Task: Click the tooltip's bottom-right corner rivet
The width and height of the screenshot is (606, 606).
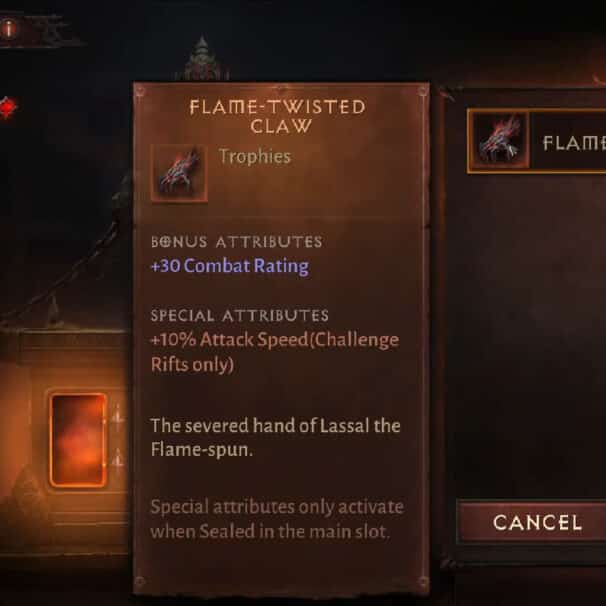Action: pyautogui.click(x=422, y=581)
